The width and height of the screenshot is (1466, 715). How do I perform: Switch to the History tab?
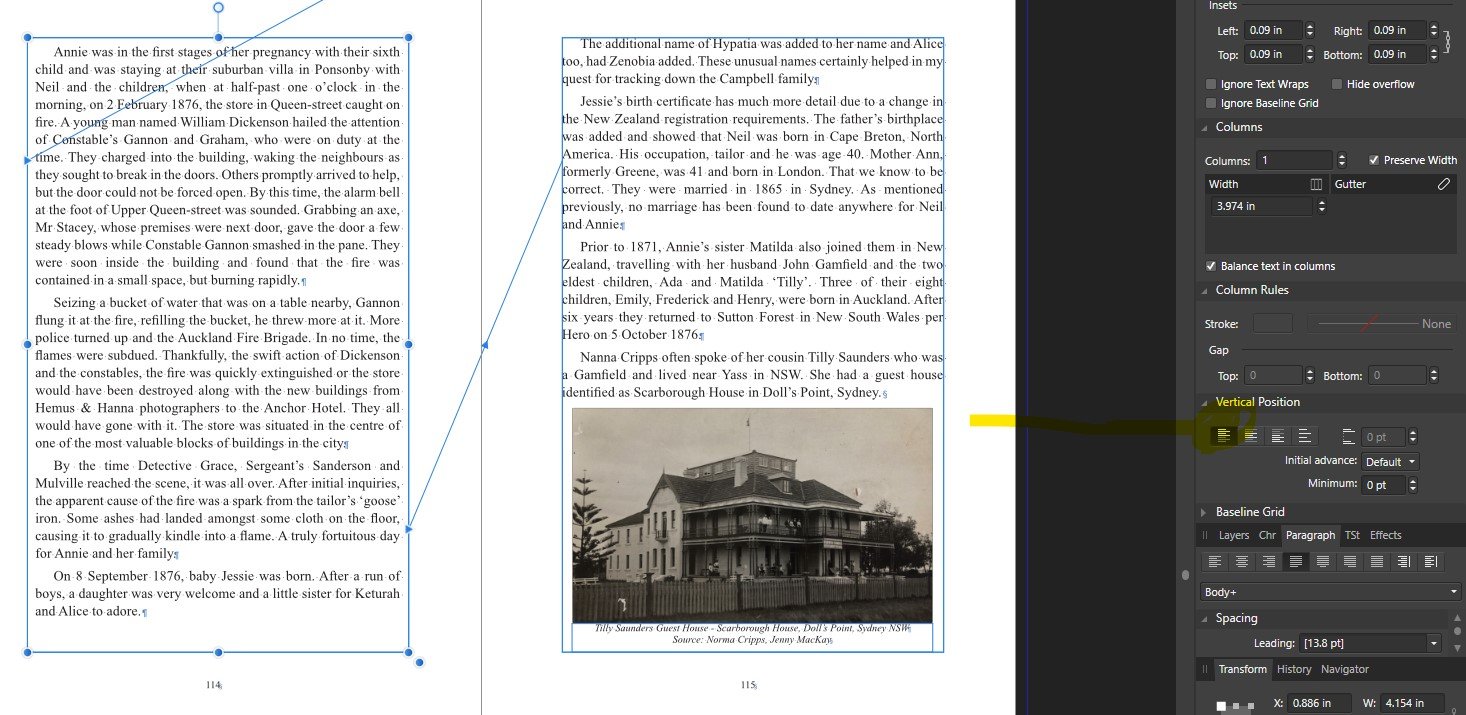pyautogui.click(x=1294, y=669)
